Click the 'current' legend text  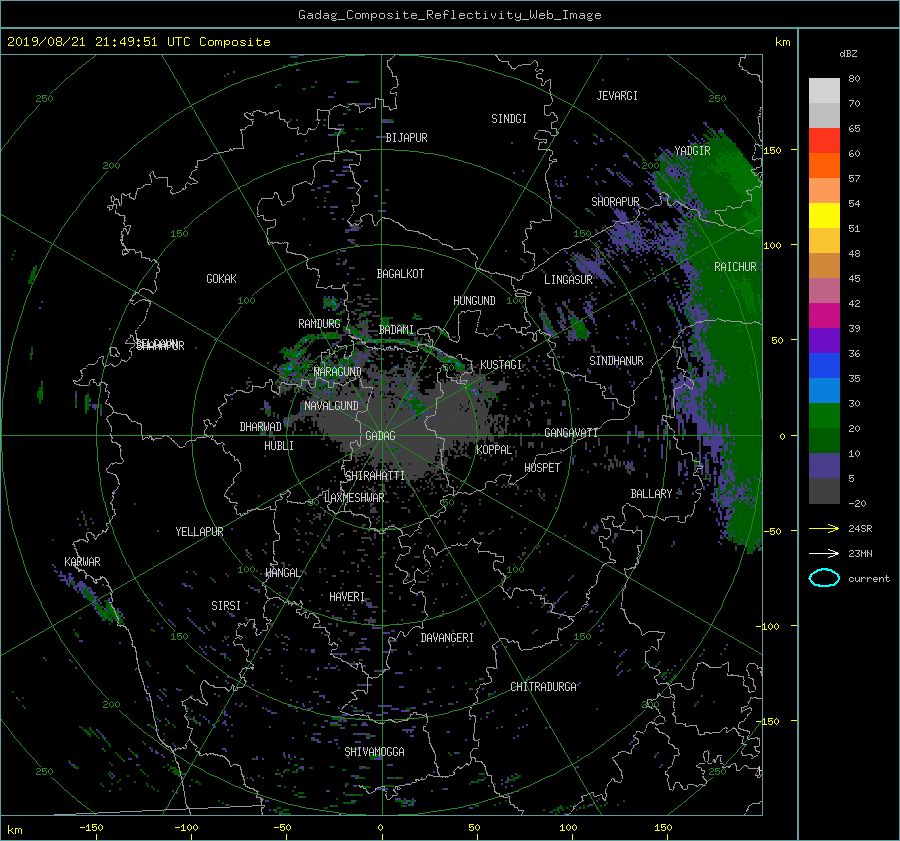point(868,579)
